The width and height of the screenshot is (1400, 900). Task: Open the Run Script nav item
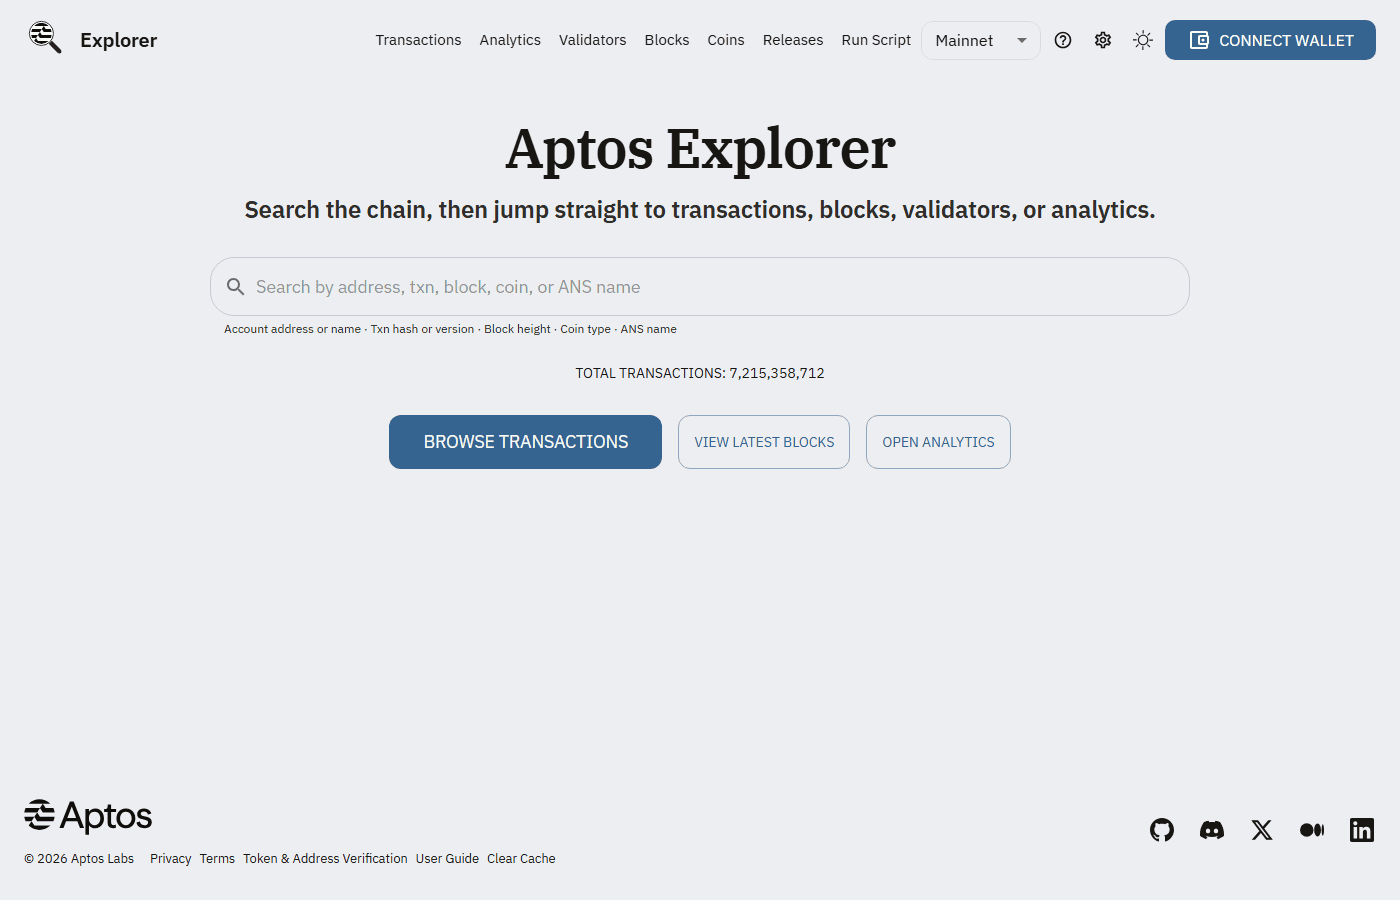tap(876, 40)
